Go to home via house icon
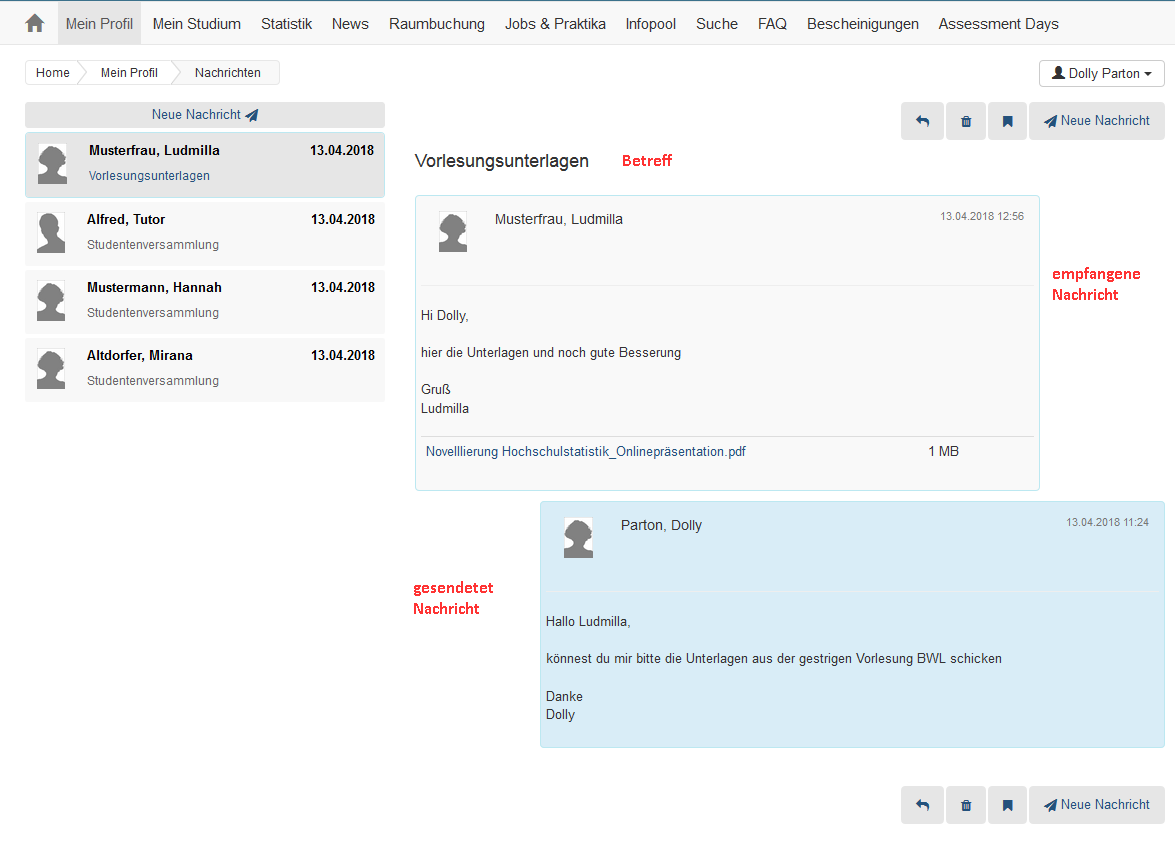 pyautogui.click(x=34, y=23)
